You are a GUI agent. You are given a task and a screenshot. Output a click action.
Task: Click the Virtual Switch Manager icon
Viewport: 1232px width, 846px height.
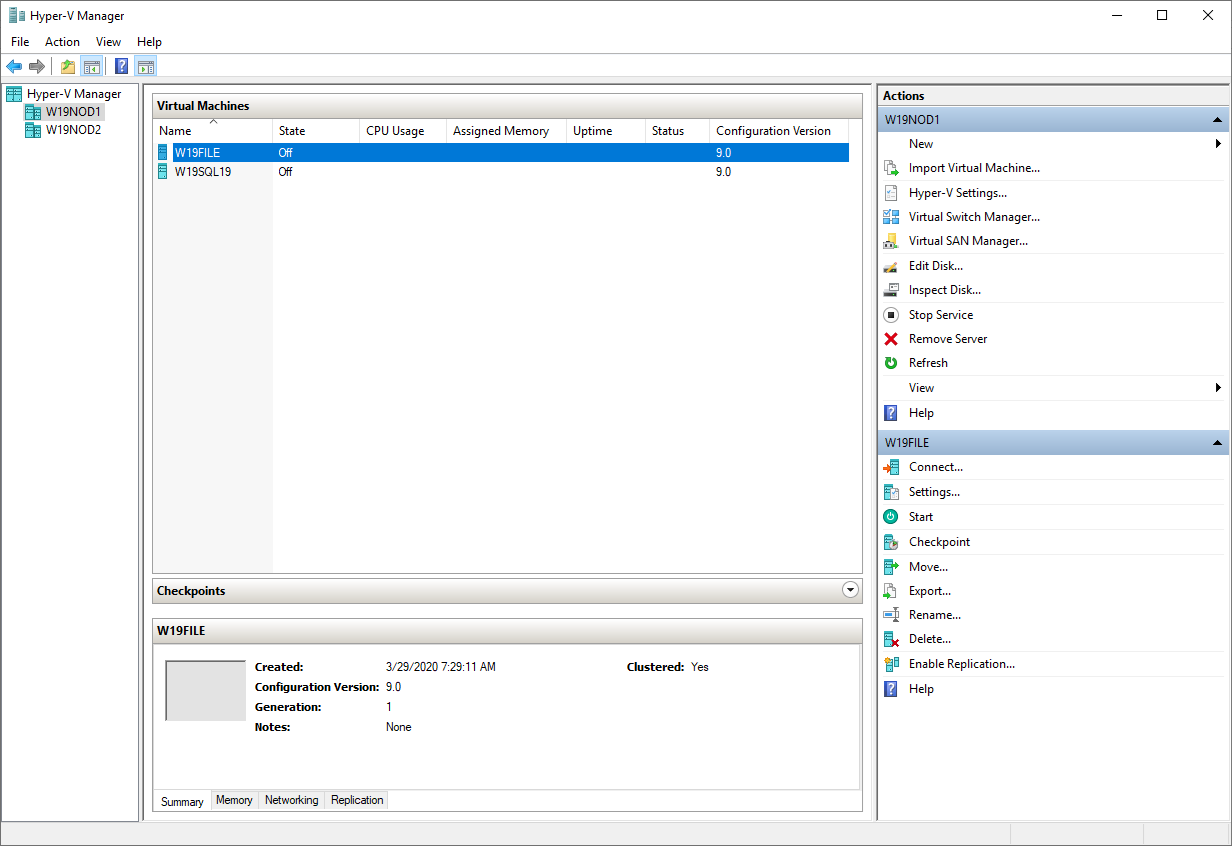(x=891, y=217)
